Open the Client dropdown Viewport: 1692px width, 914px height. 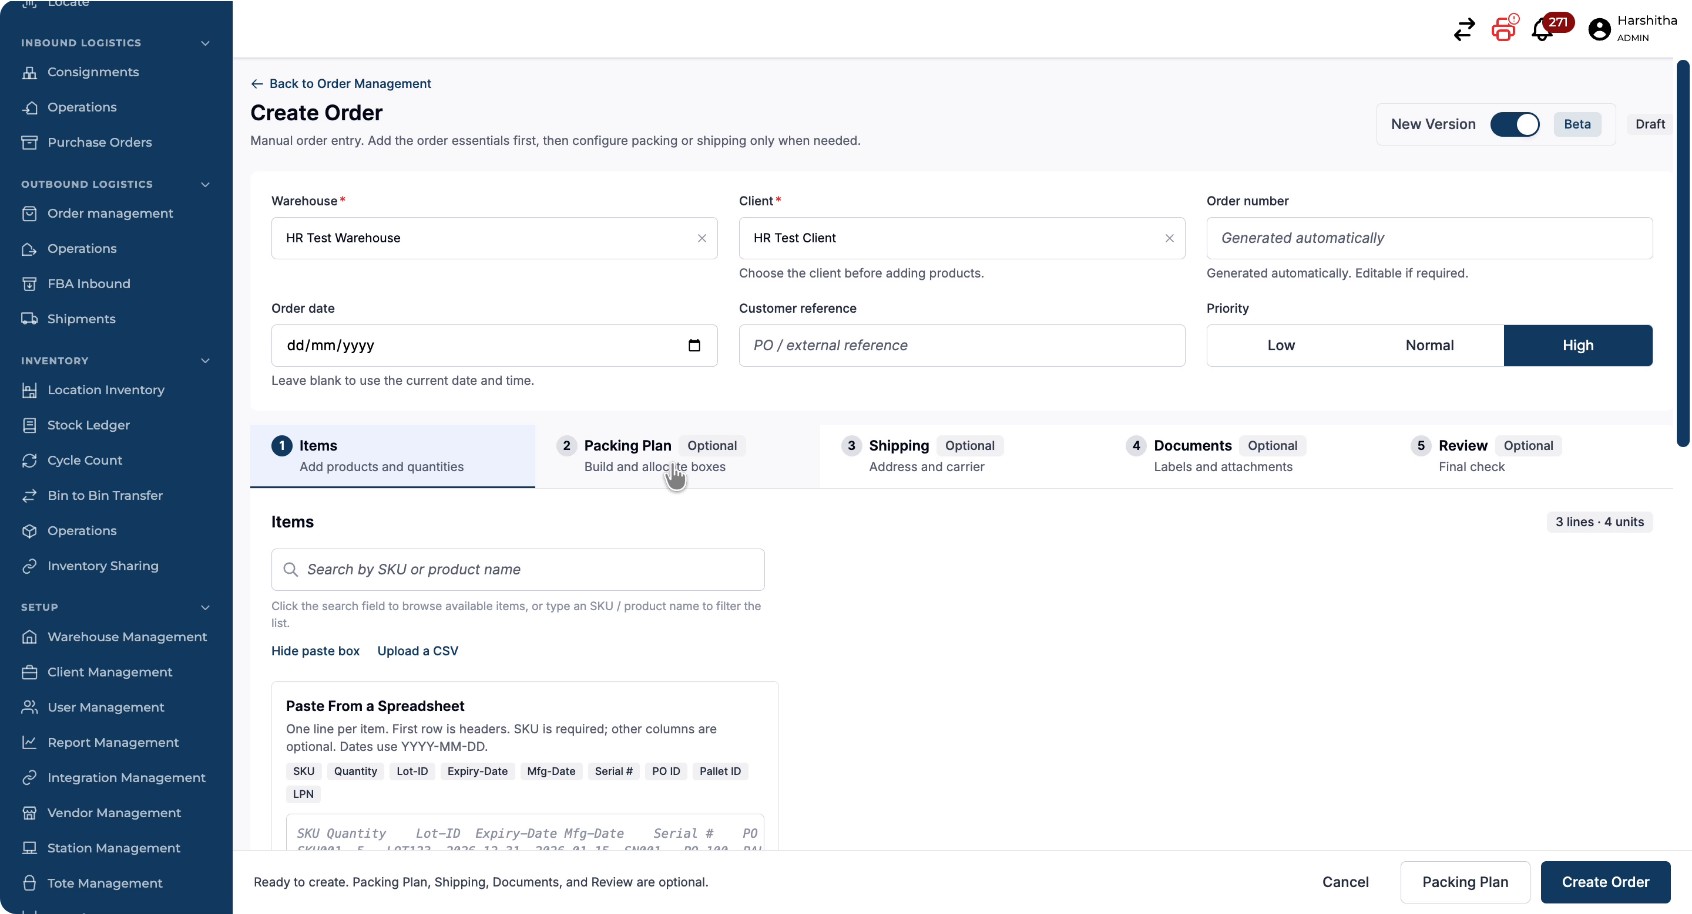tap(962, 238)
